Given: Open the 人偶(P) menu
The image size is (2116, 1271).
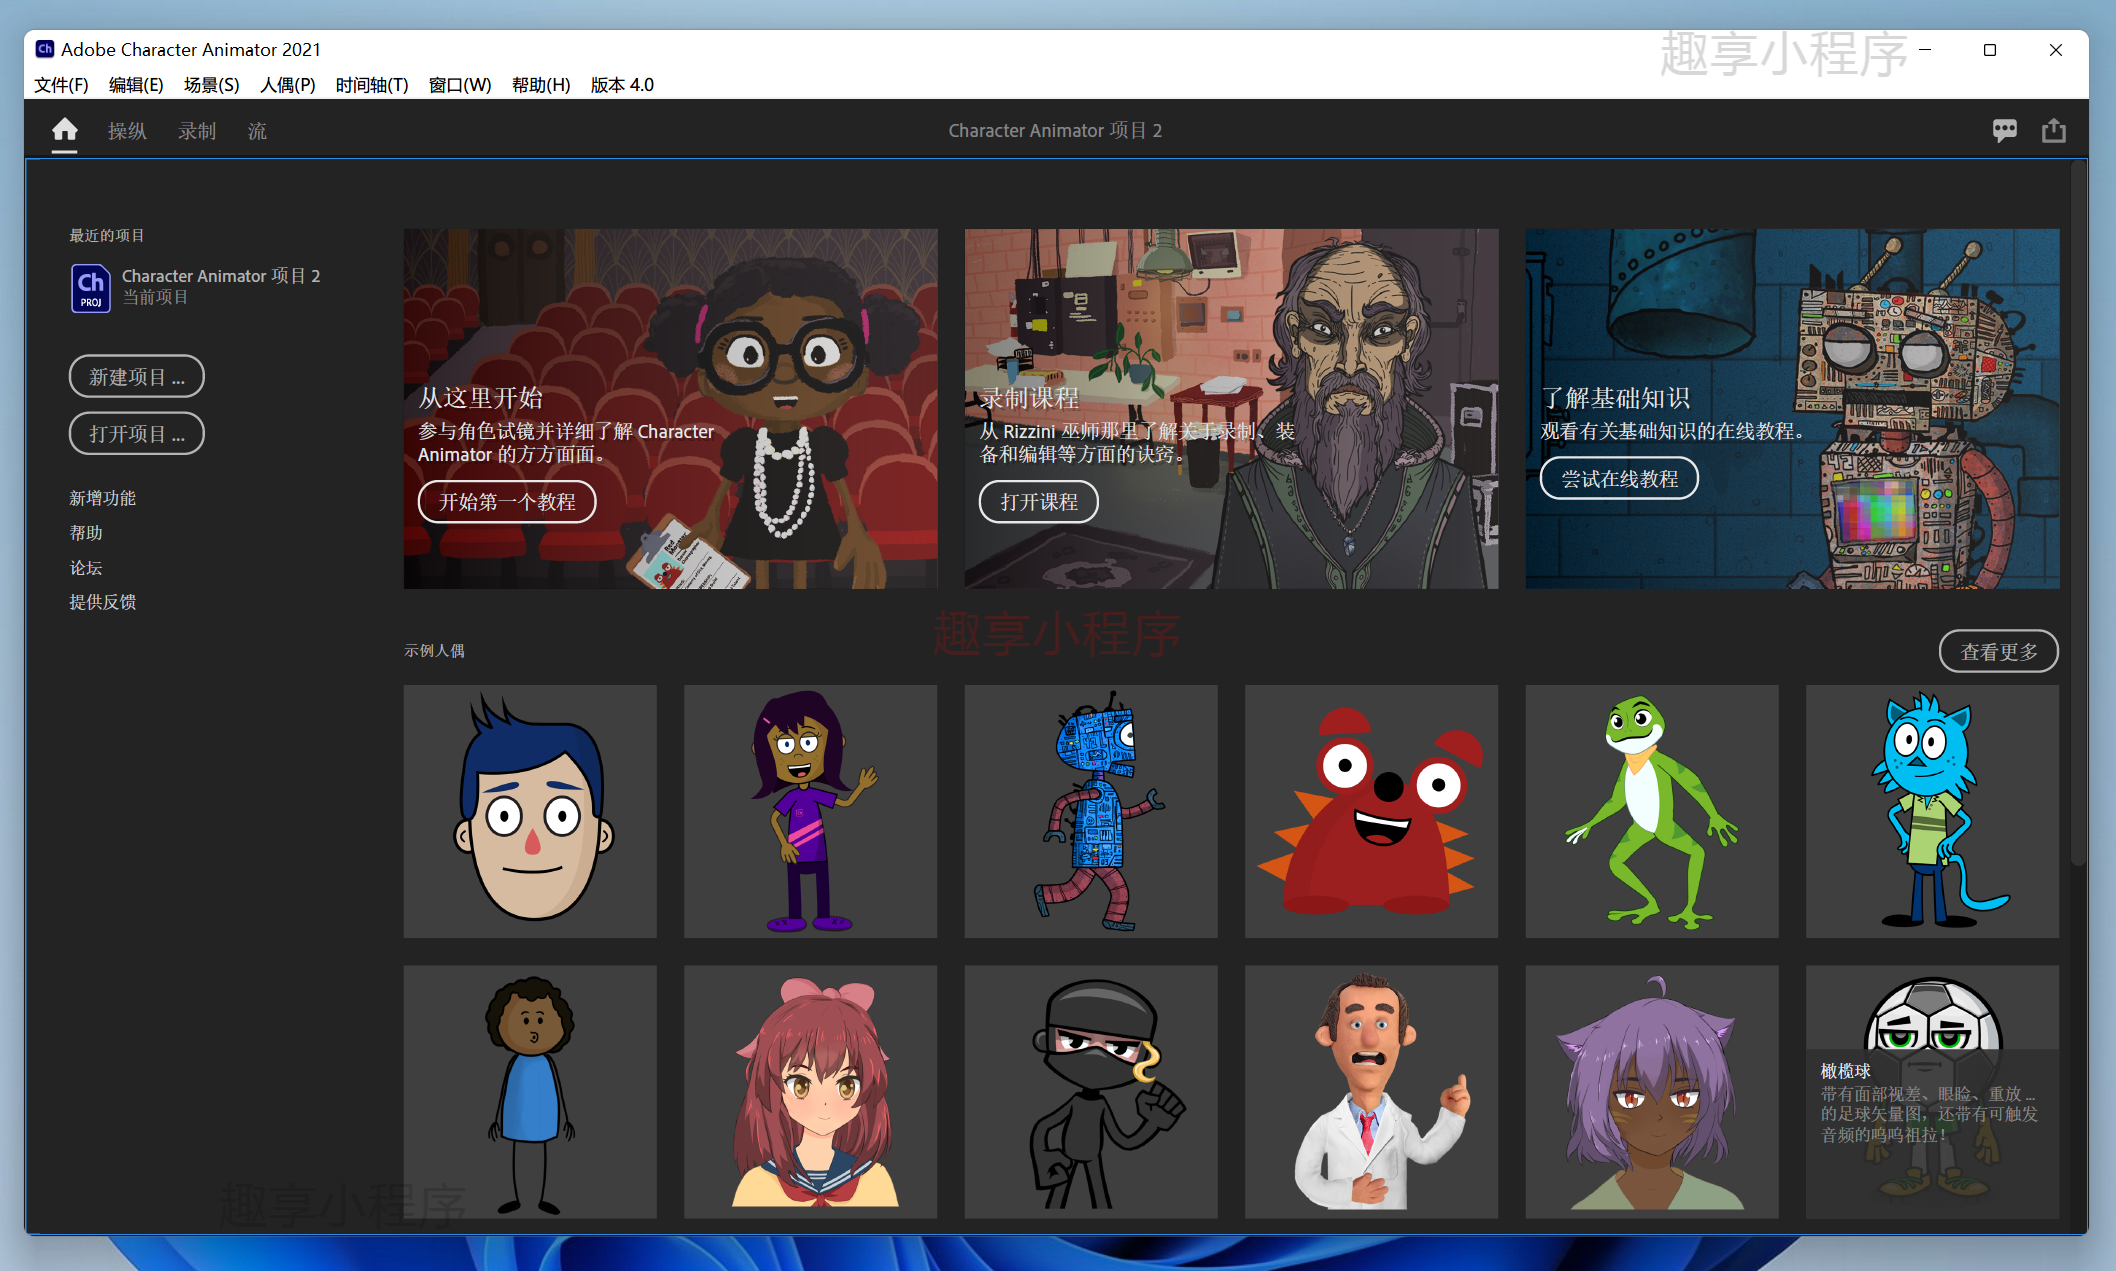Looking at the screenshot, I should click(288, 85).
